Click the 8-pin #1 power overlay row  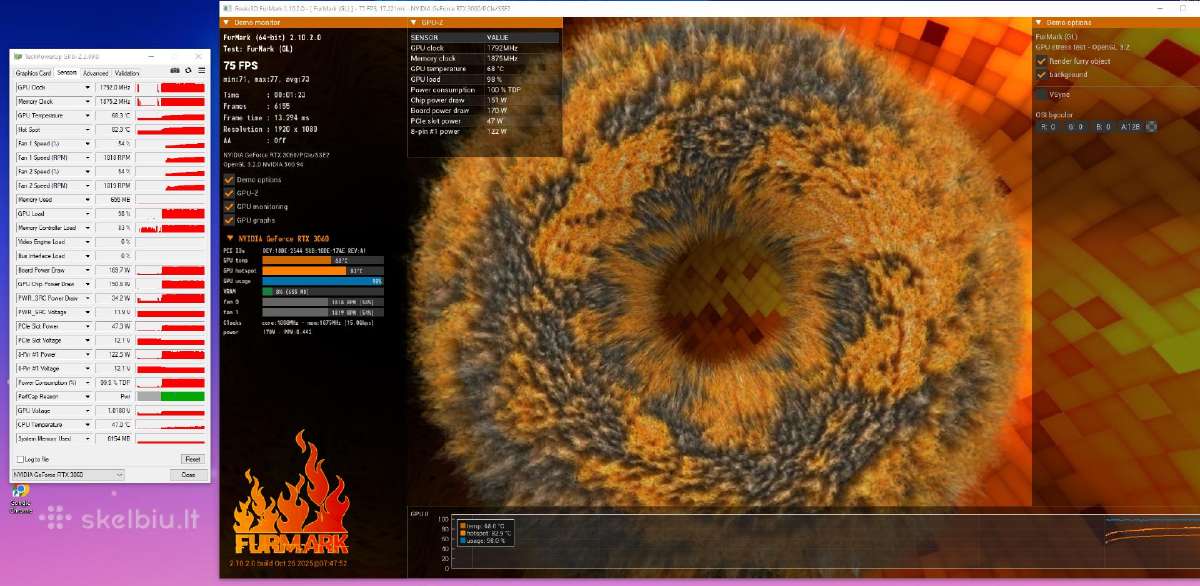click(x=483, y=132)
